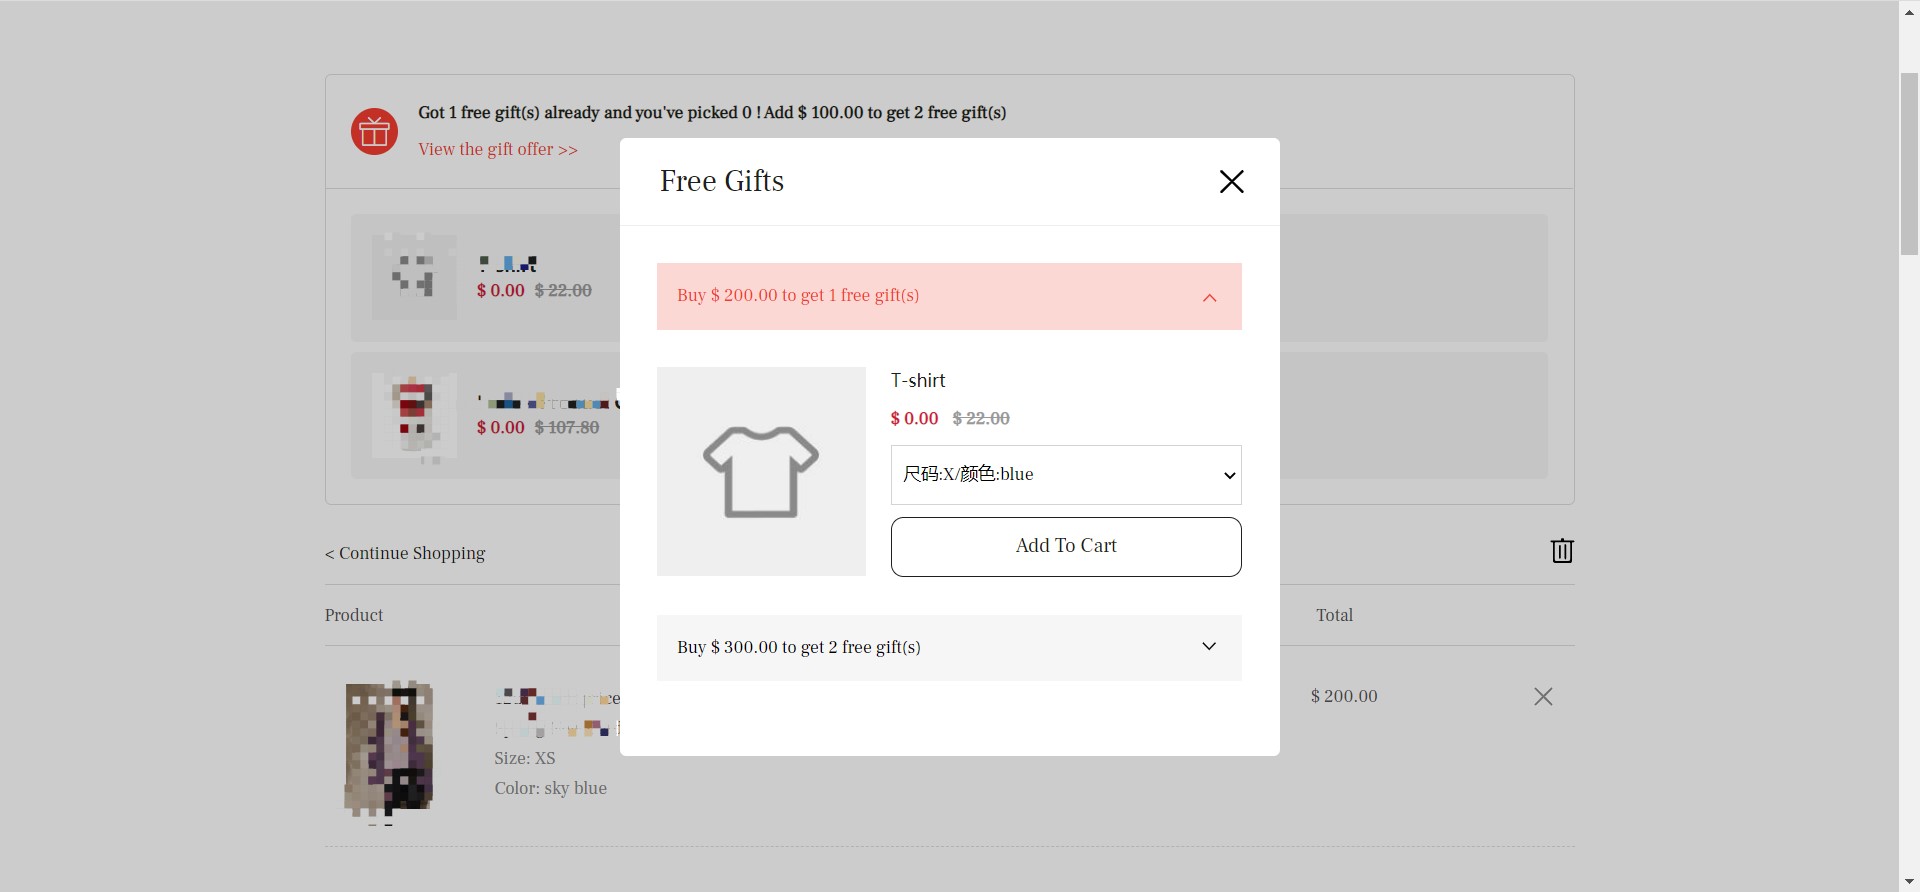The width and height of the screenshot is (1920, 892).
Task: Open View the gift offer link
Action: [x=498, y=149]
